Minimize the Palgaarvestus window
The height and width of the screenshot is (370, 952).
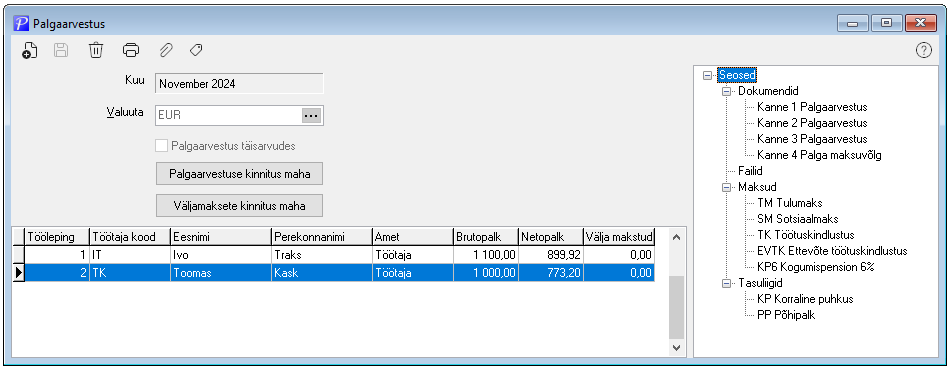(853, 24)
